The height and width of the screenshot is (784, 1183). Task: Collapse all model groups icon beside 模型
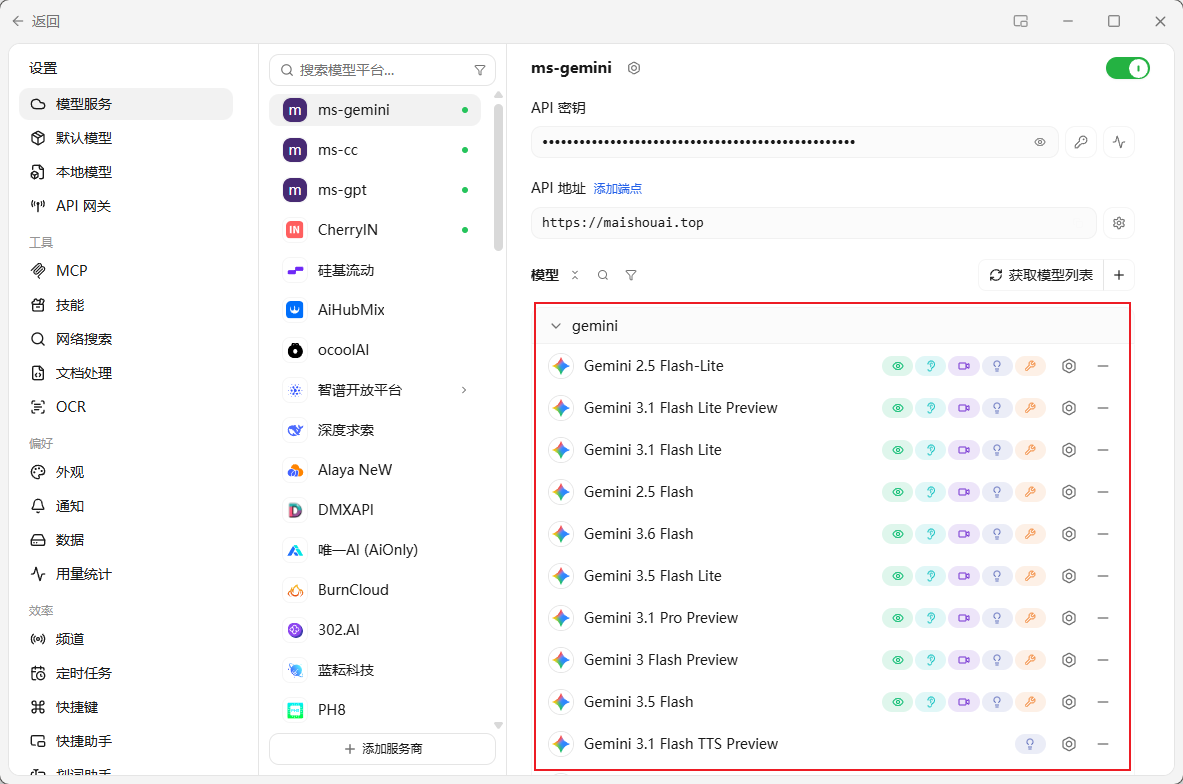pyautogui.click(x=575, y=275)
